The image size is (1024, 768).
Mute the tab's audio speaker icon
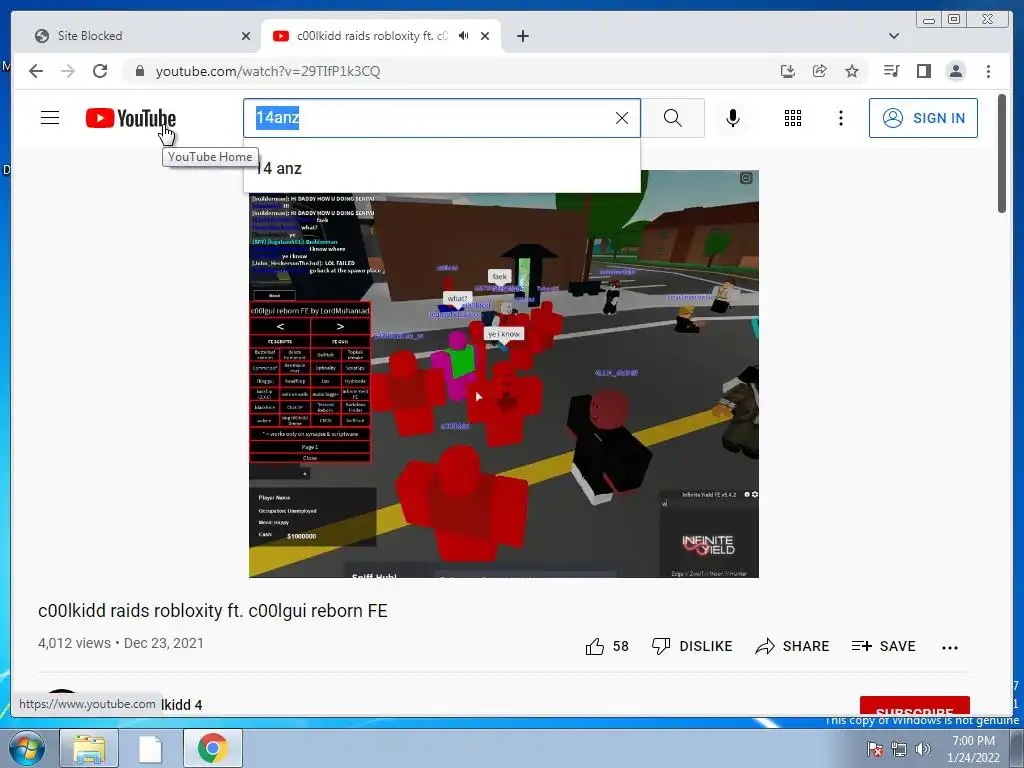pyautogui.click(x=464, y=36)
